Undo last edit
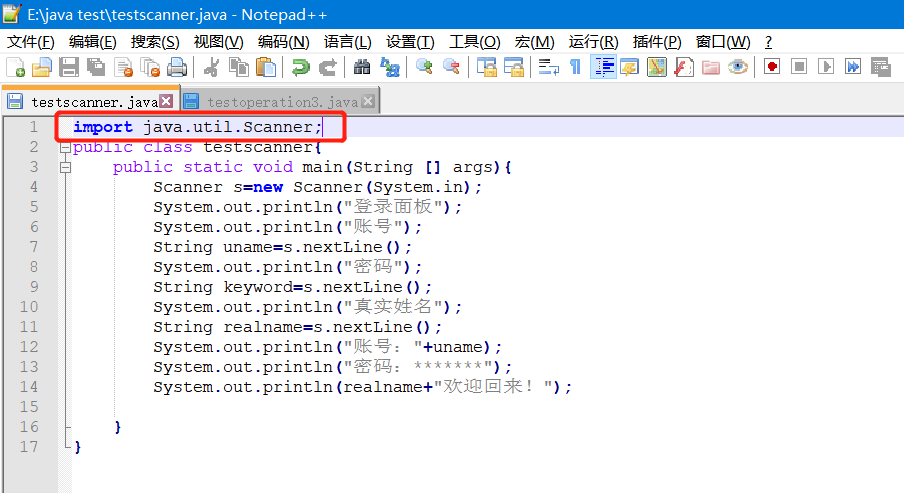 (x=300, y=67)
